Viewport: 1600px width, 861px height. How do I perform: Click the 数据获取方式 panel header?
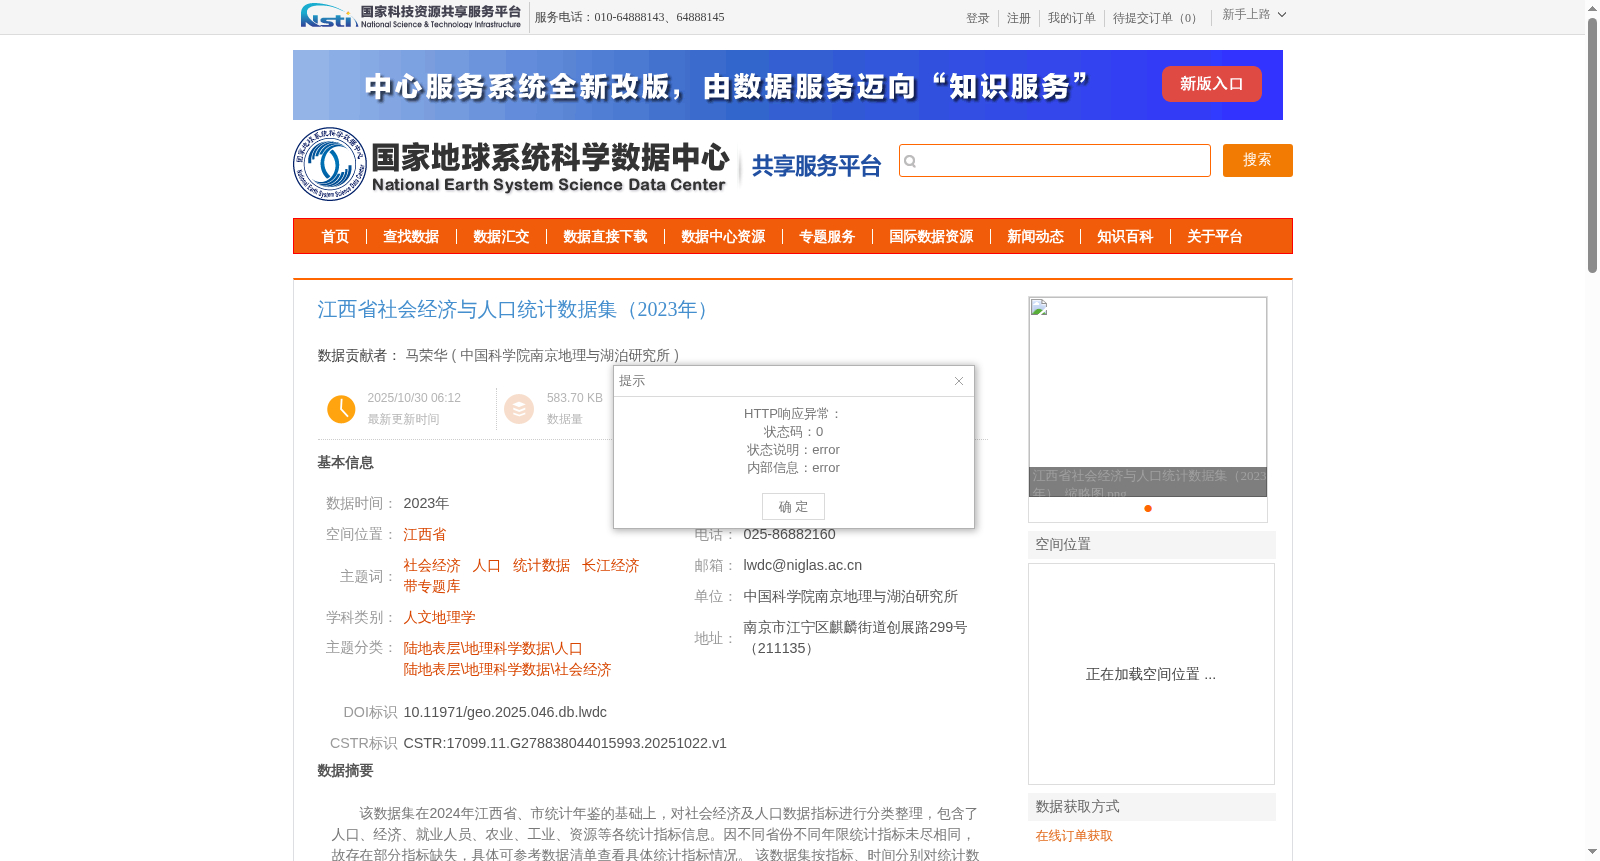(1152, 807)
